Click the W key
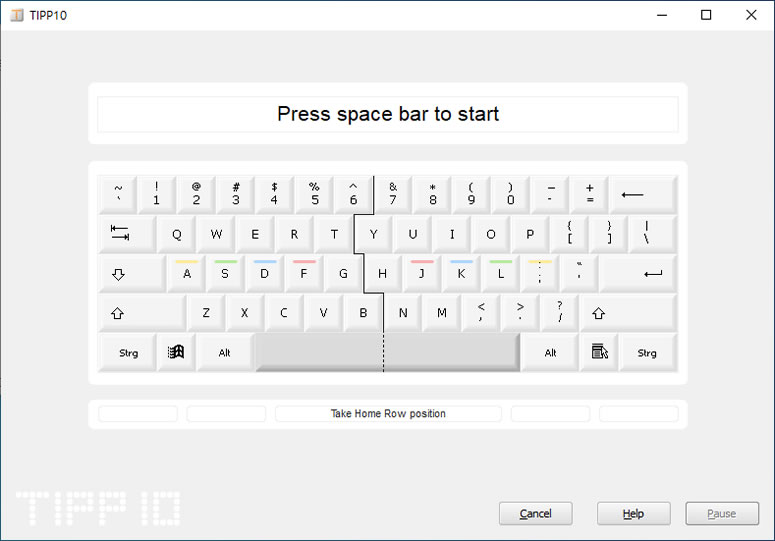Image resolution: width=775 pixels, height=541 pixels. pyautogui.click(x=215, y=234)
